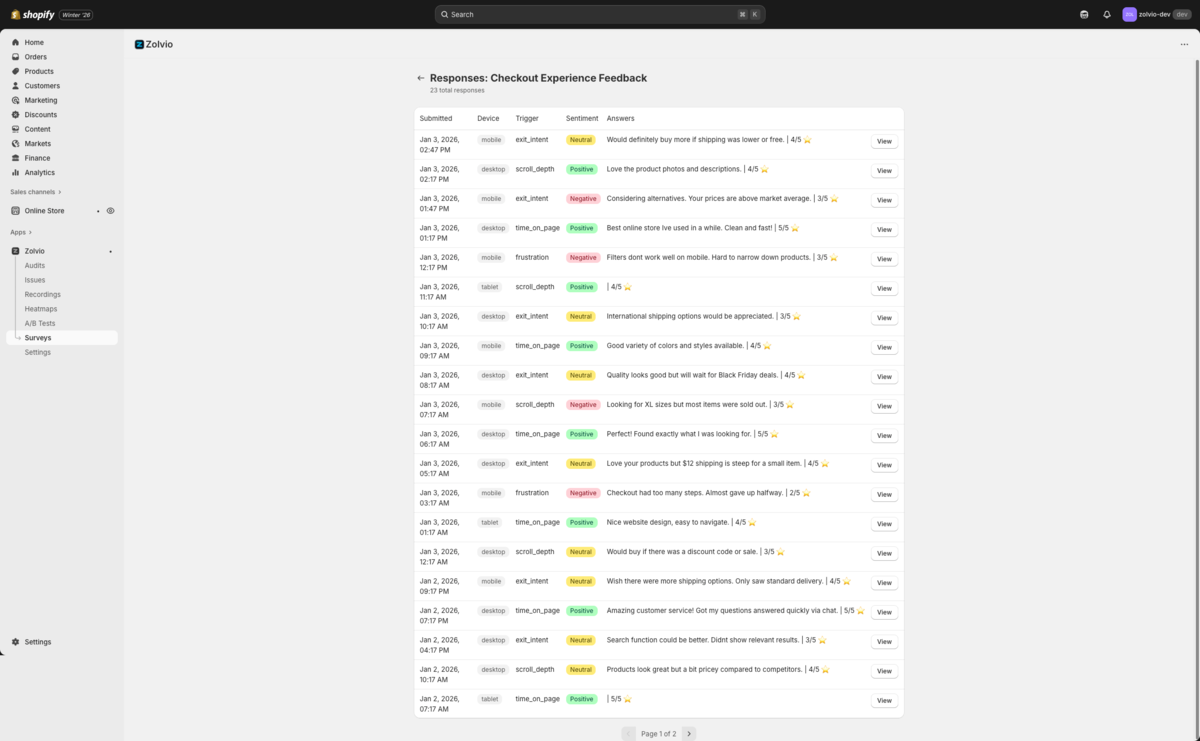View the frustration response from Jan 3 03:17 AM

coord(883,494)
